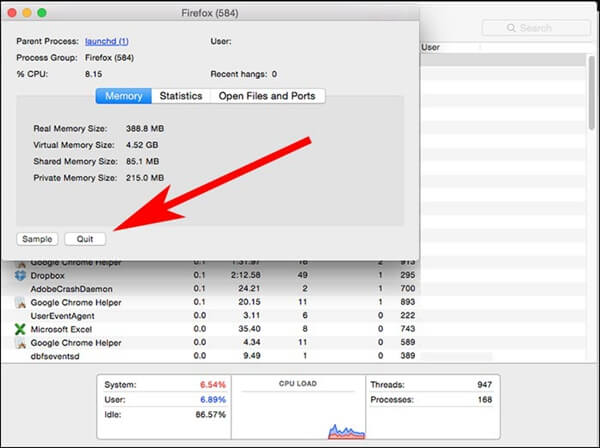
Task: Zoom the Firefox (584) window with green button
Action: click(42, 13)
